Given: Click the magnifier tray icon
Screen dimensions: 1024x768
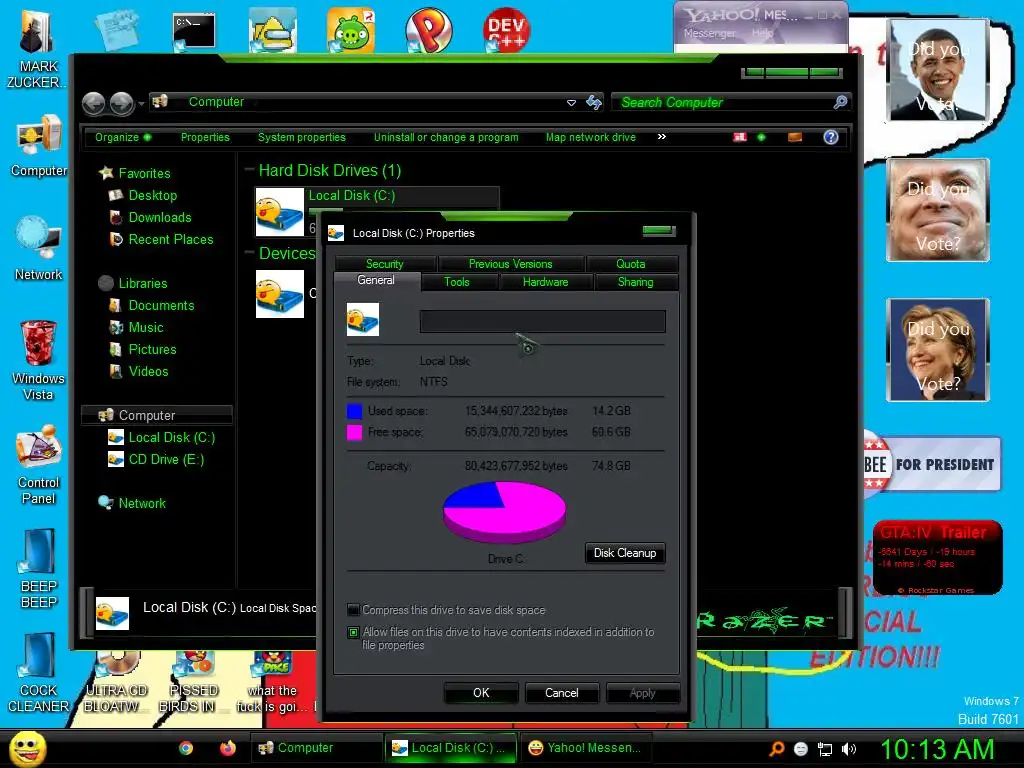Looking at the screenshot, I should (776, 749).
